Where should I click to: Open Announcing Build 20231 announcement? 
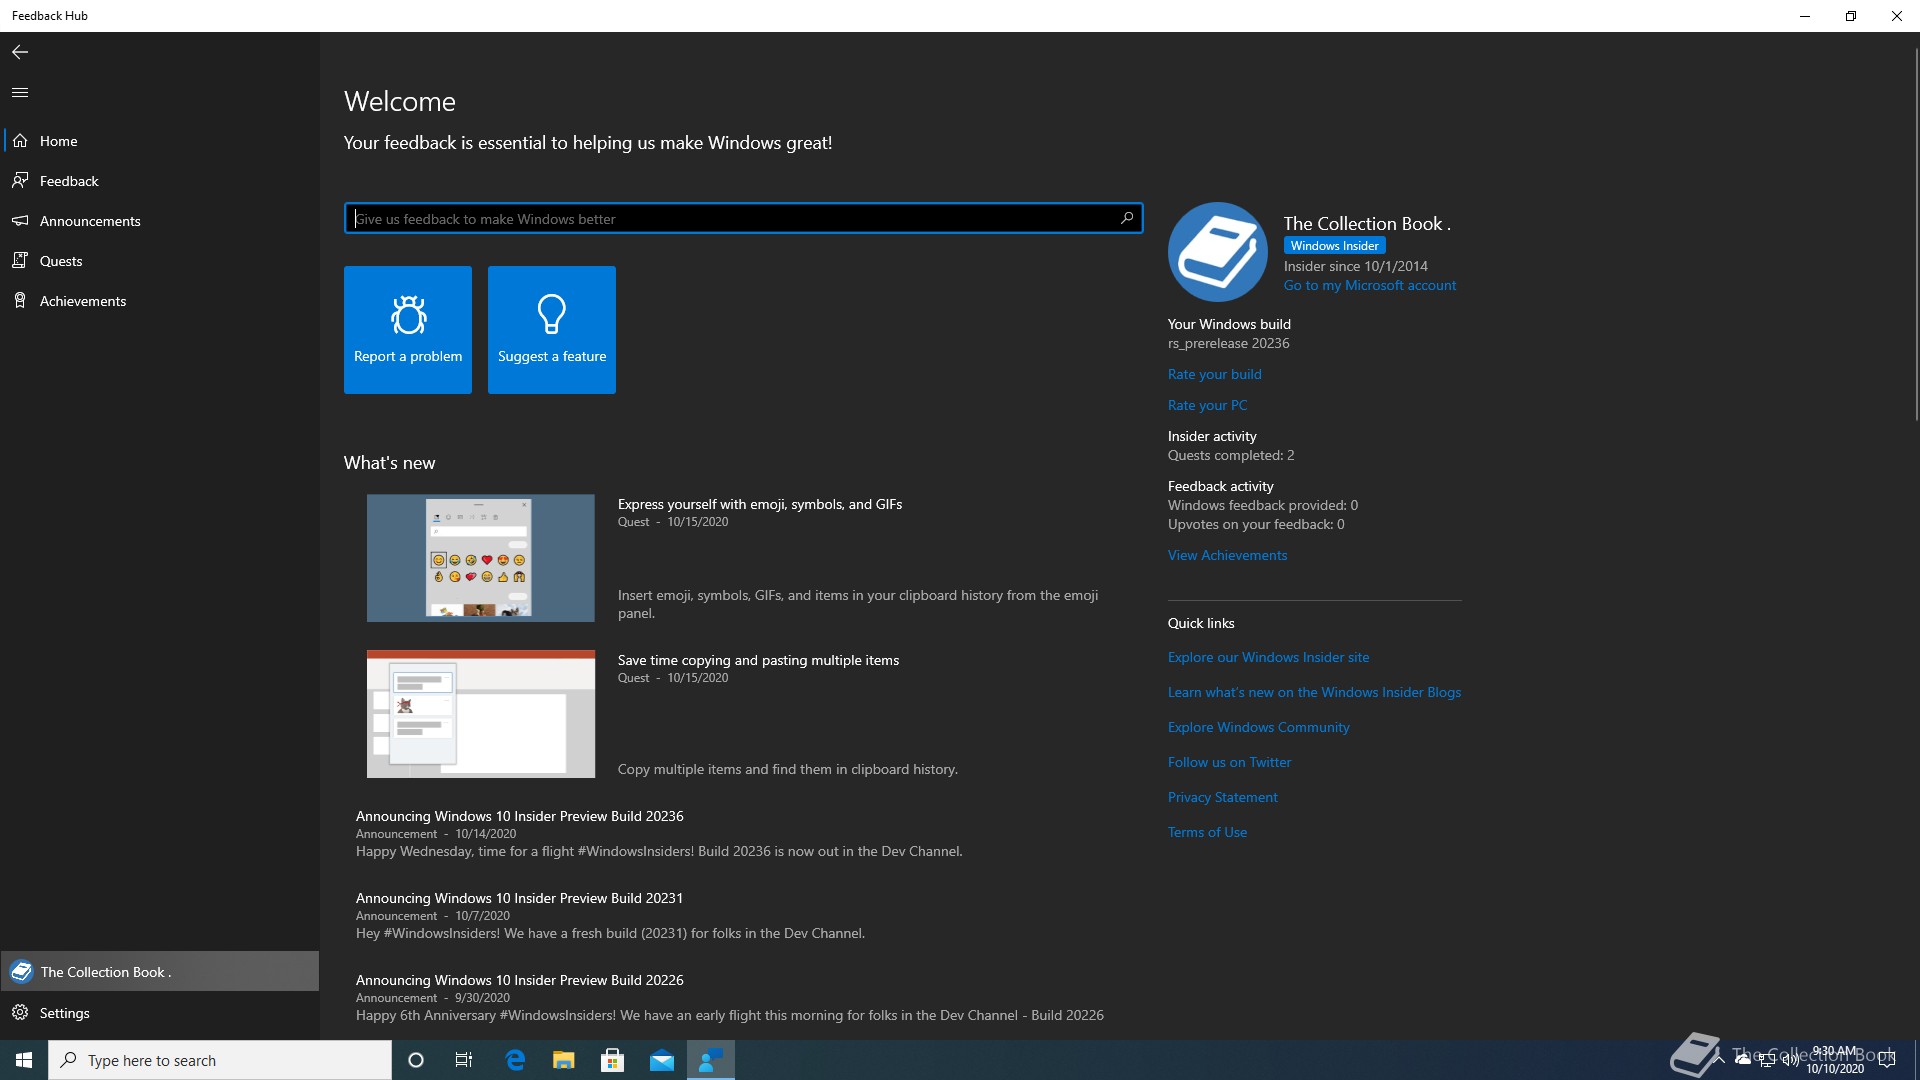(519, 898)
